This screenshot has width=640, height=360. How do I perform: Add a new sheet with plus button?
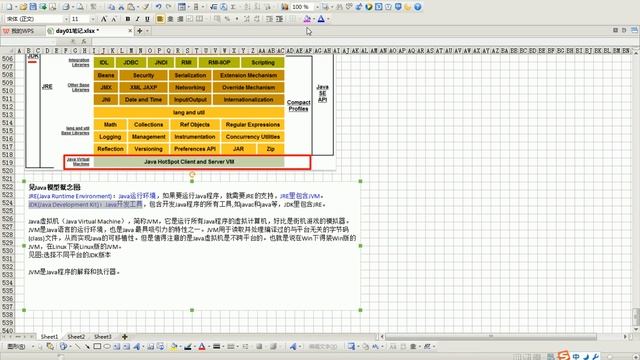coord(124,337)
